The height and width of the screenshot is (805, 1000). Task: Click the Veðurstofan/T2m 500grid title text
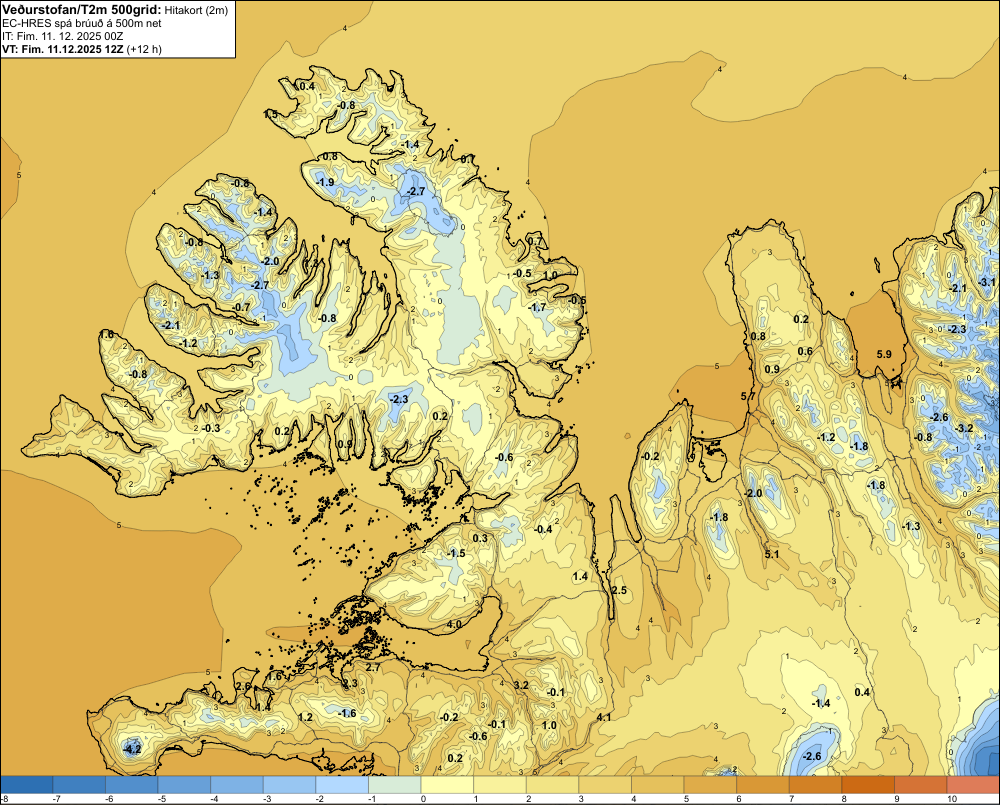[82, 9]
